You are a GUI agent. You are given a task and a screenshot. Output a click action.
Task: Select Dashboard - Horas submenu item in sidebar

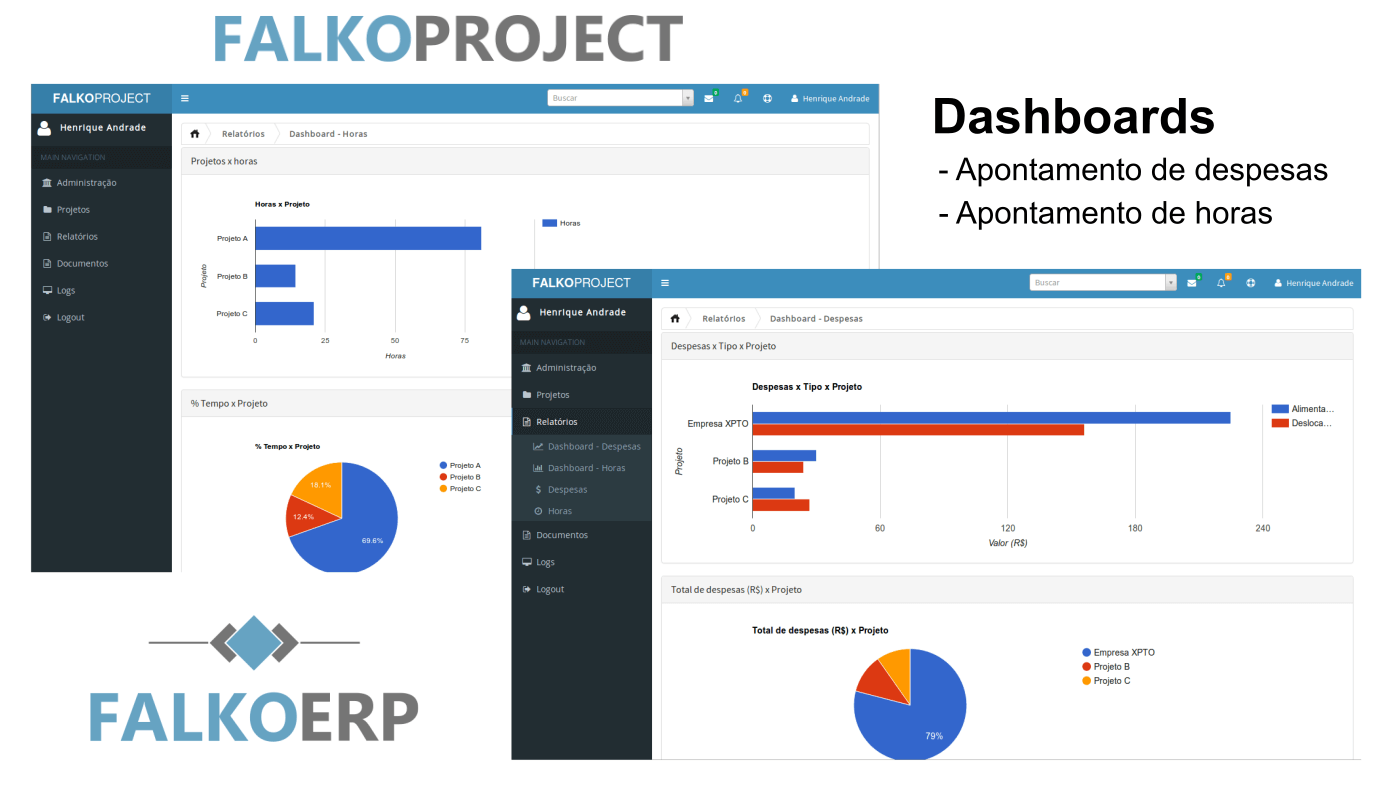580,468
